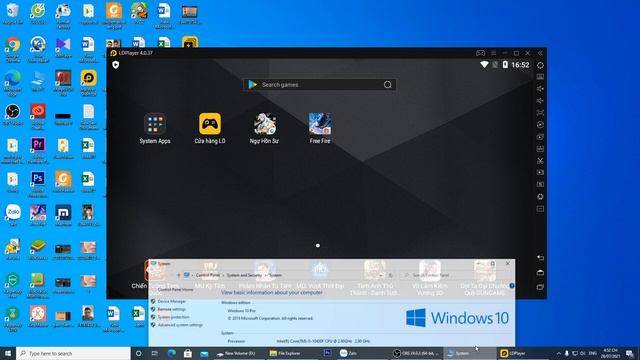Image resolution: width=640 pixels, height=360 pixels.
Task: Open Premiere Pro taskbar icon
Action: pos(327,353)
